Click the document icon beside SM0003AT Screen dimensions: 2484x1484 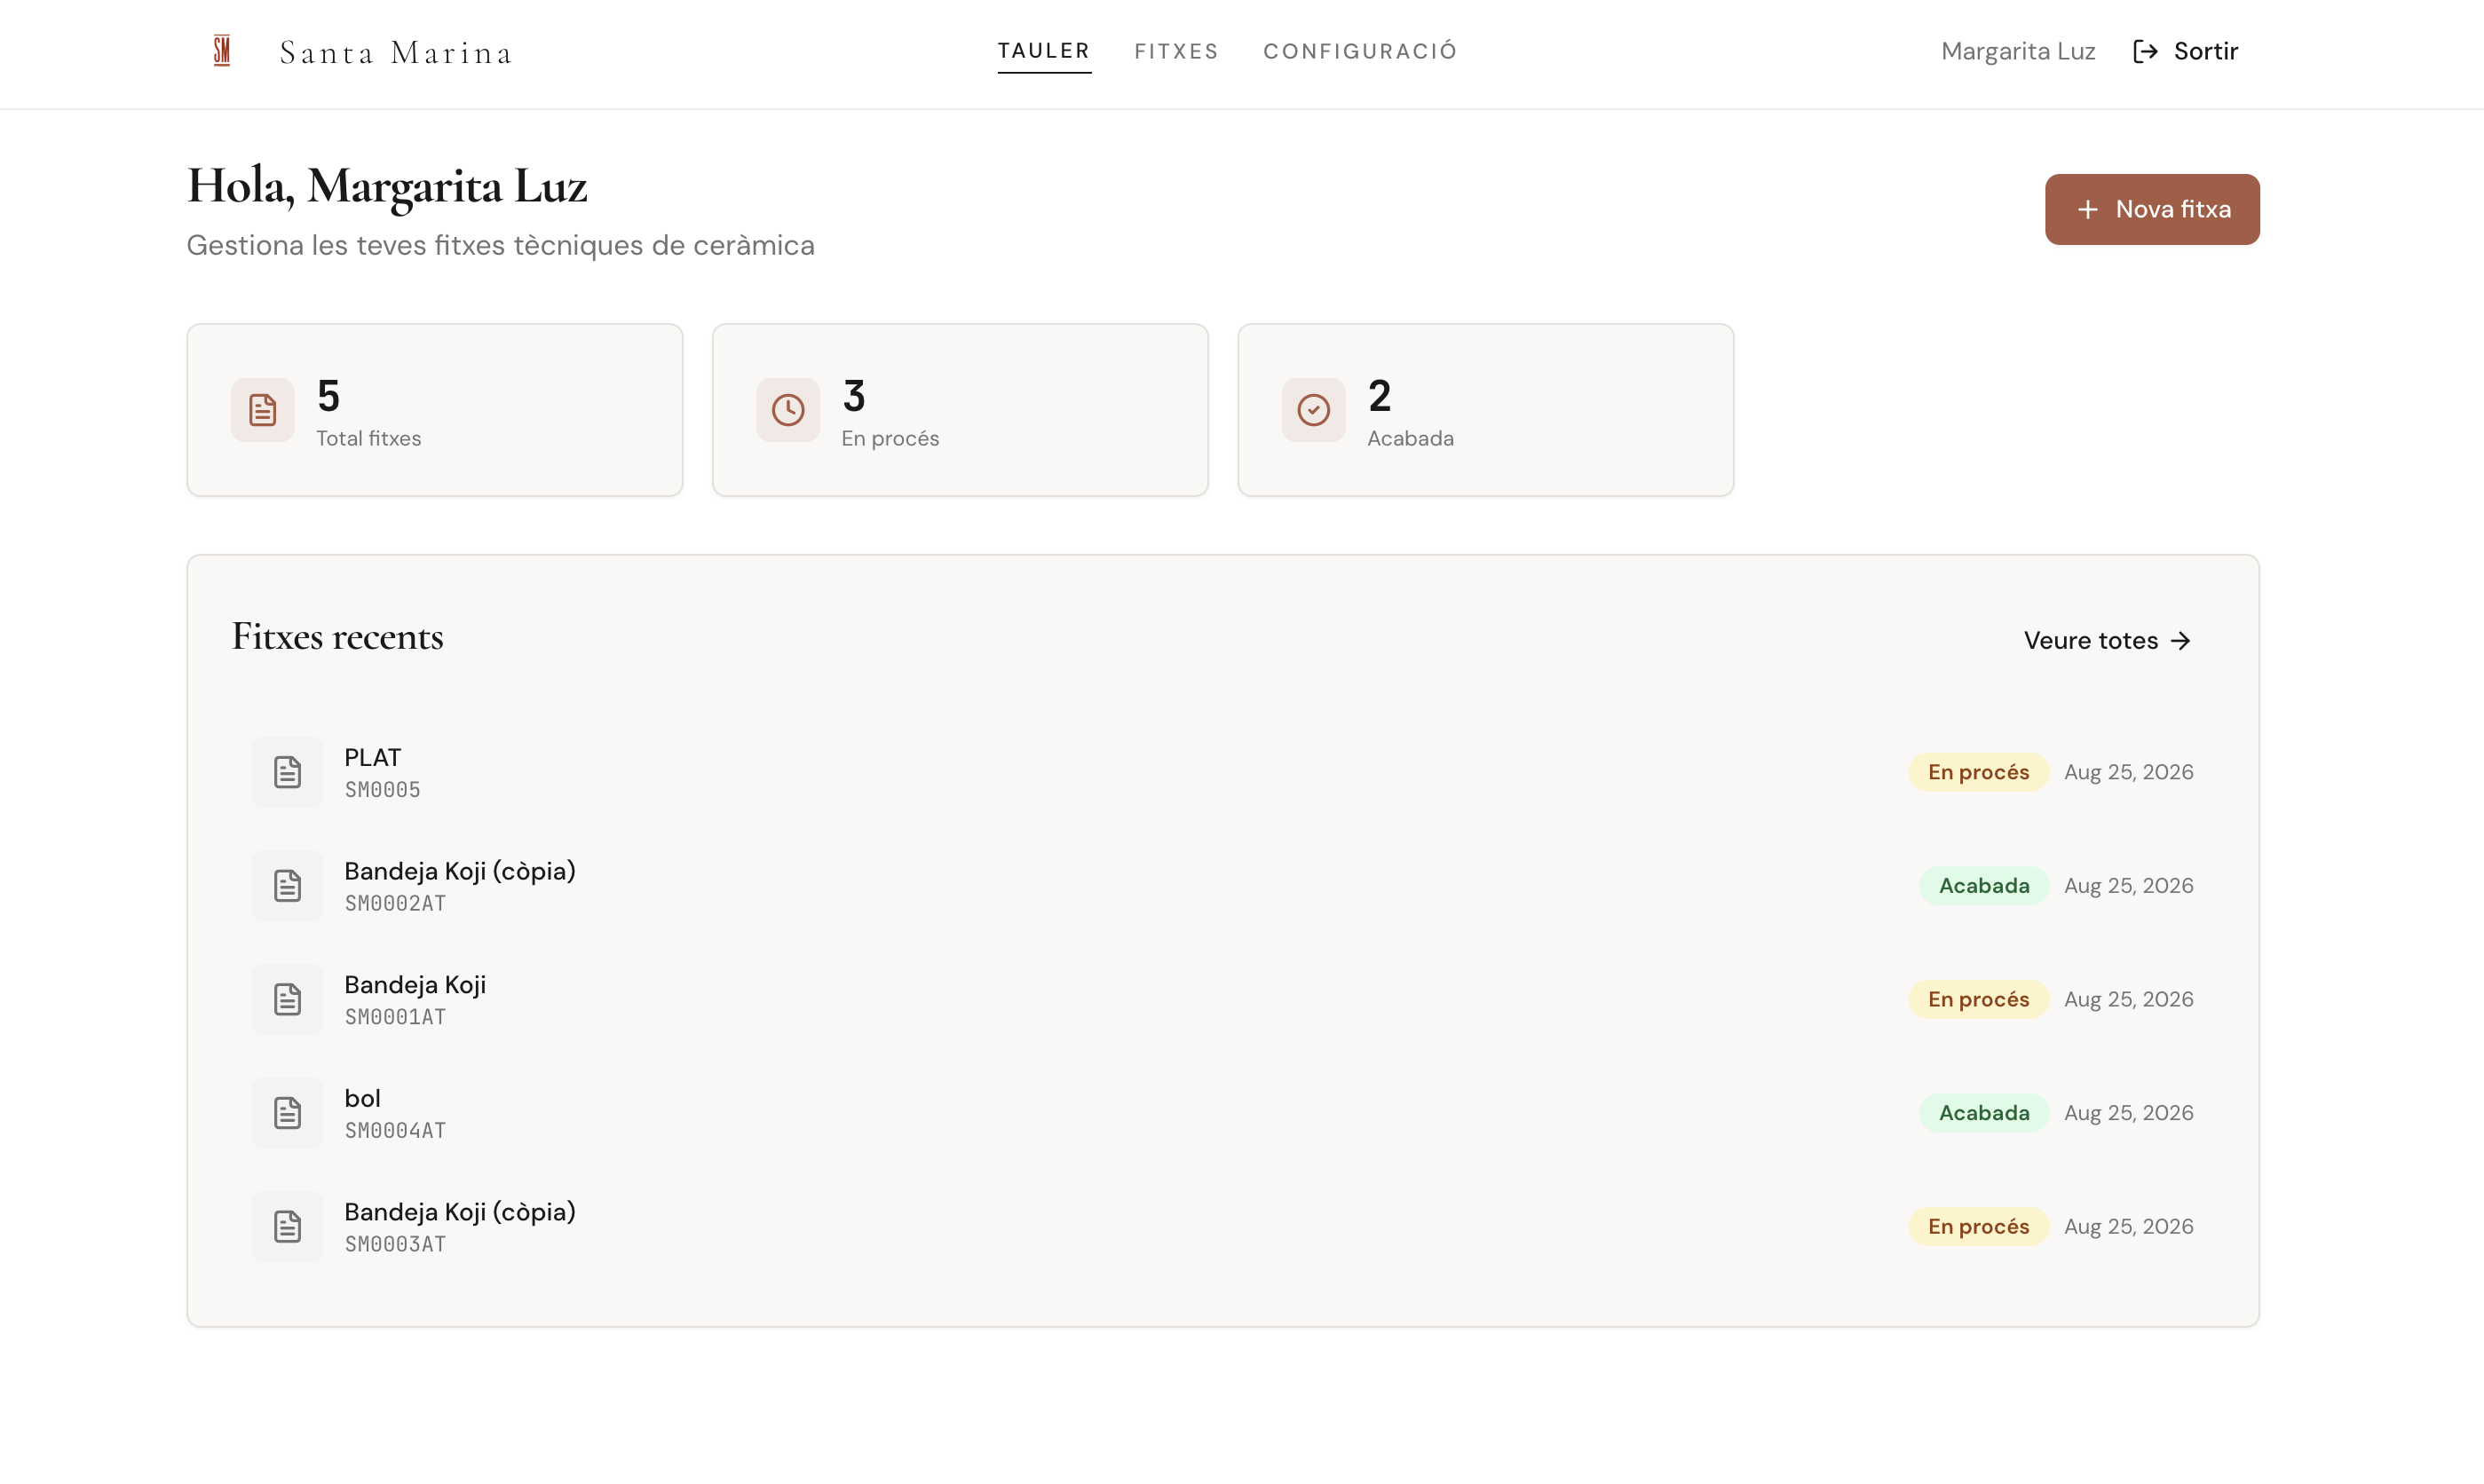[x=287, y=1226]
